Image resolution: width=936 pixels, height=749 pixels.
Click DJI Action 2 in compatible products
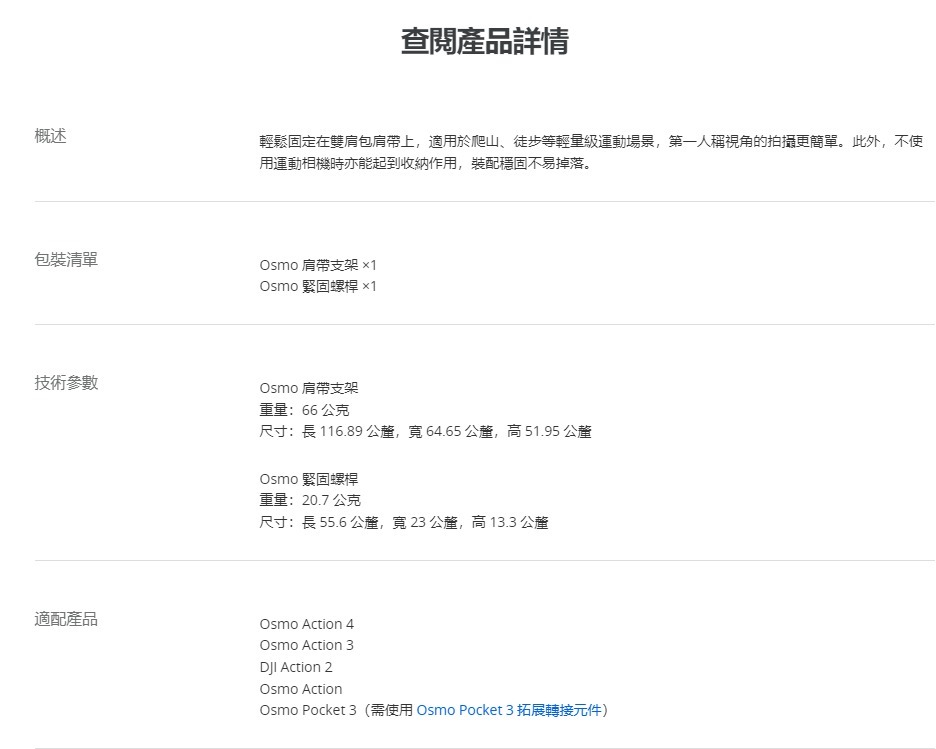pos(296,667)
